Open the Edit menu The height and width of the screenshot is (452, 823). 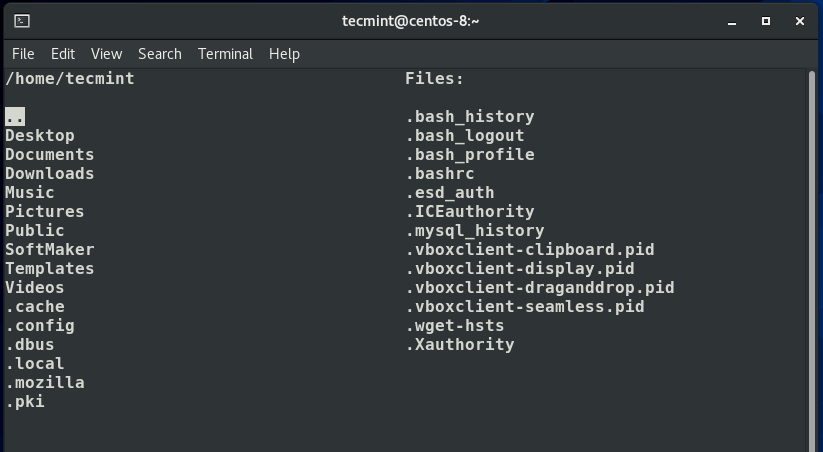coord(63,54)
